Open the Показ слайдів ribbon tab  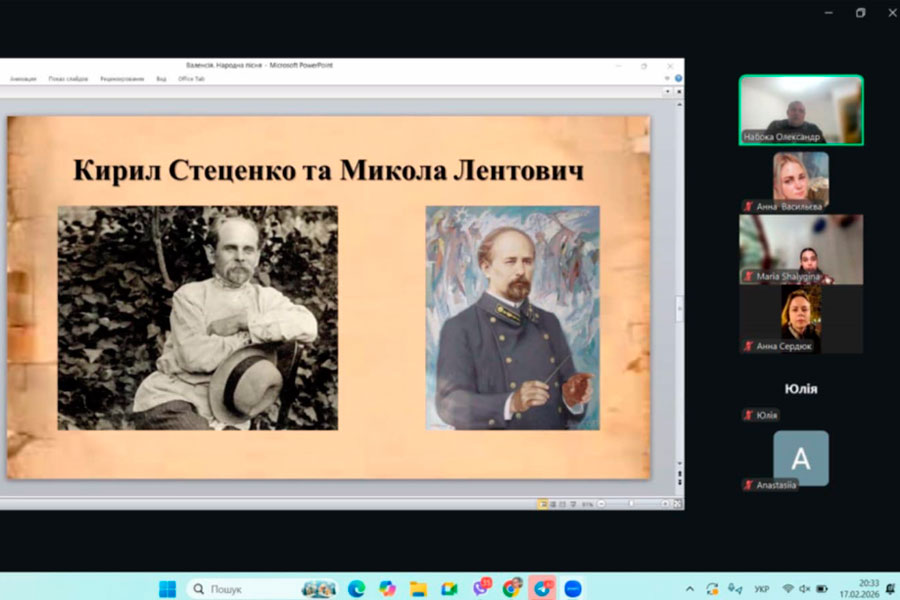pos(68,78)
